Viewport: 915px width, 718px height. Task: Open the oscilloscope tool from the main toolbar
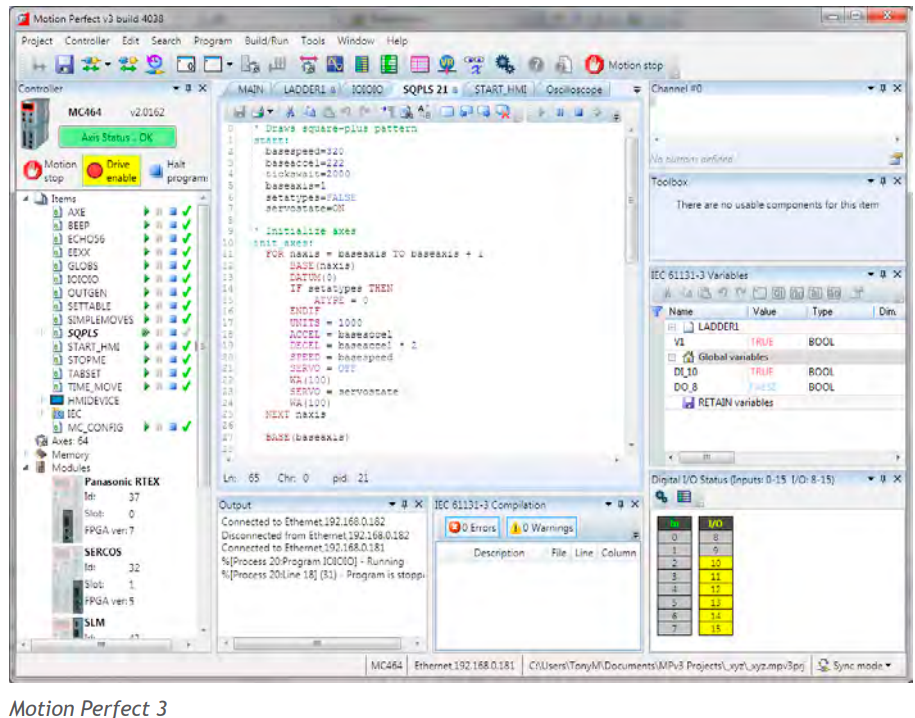point(334,64)
